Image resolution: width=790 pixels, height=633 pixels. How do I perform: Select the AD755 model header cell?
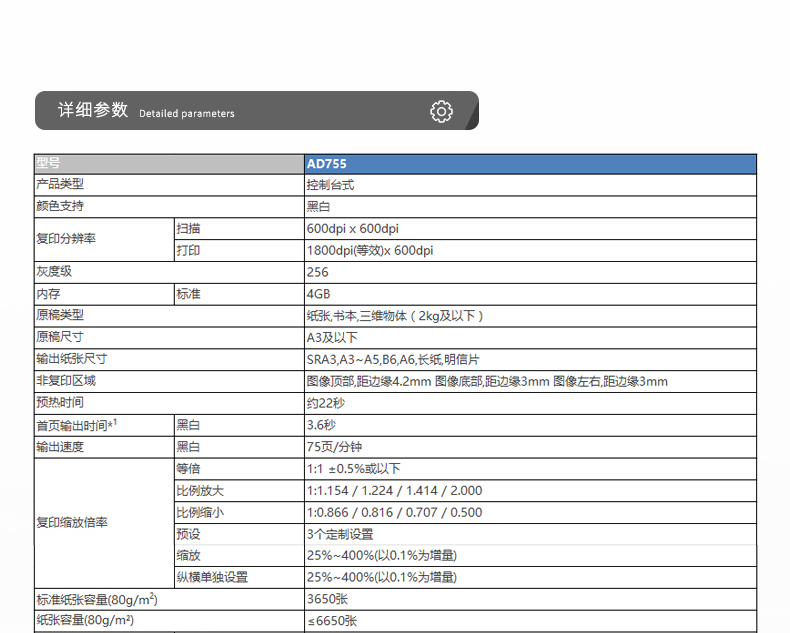[327, 164]
